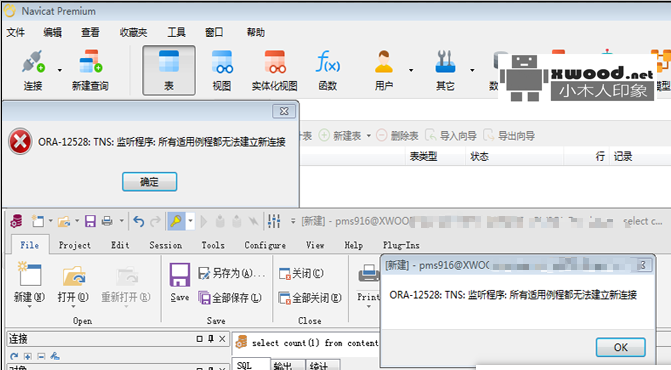Click the Redo arrow icon

(155, 221)
